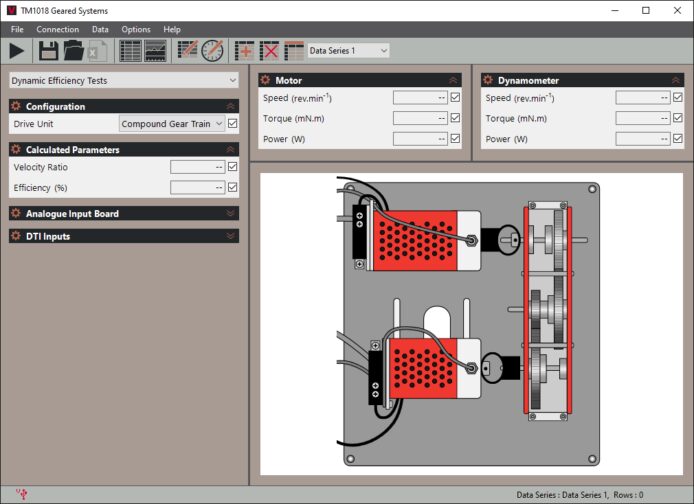This screenshot has width=694, height=504.
Task: Click the record data table icon
Action: 187,50
